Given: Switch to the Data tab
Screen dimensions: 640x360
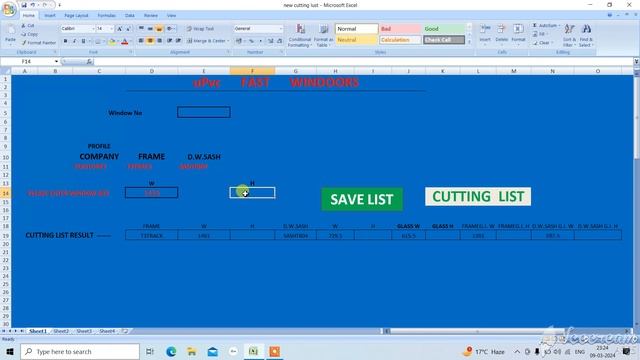Looking at the screenshot, I should click(130, 16).
